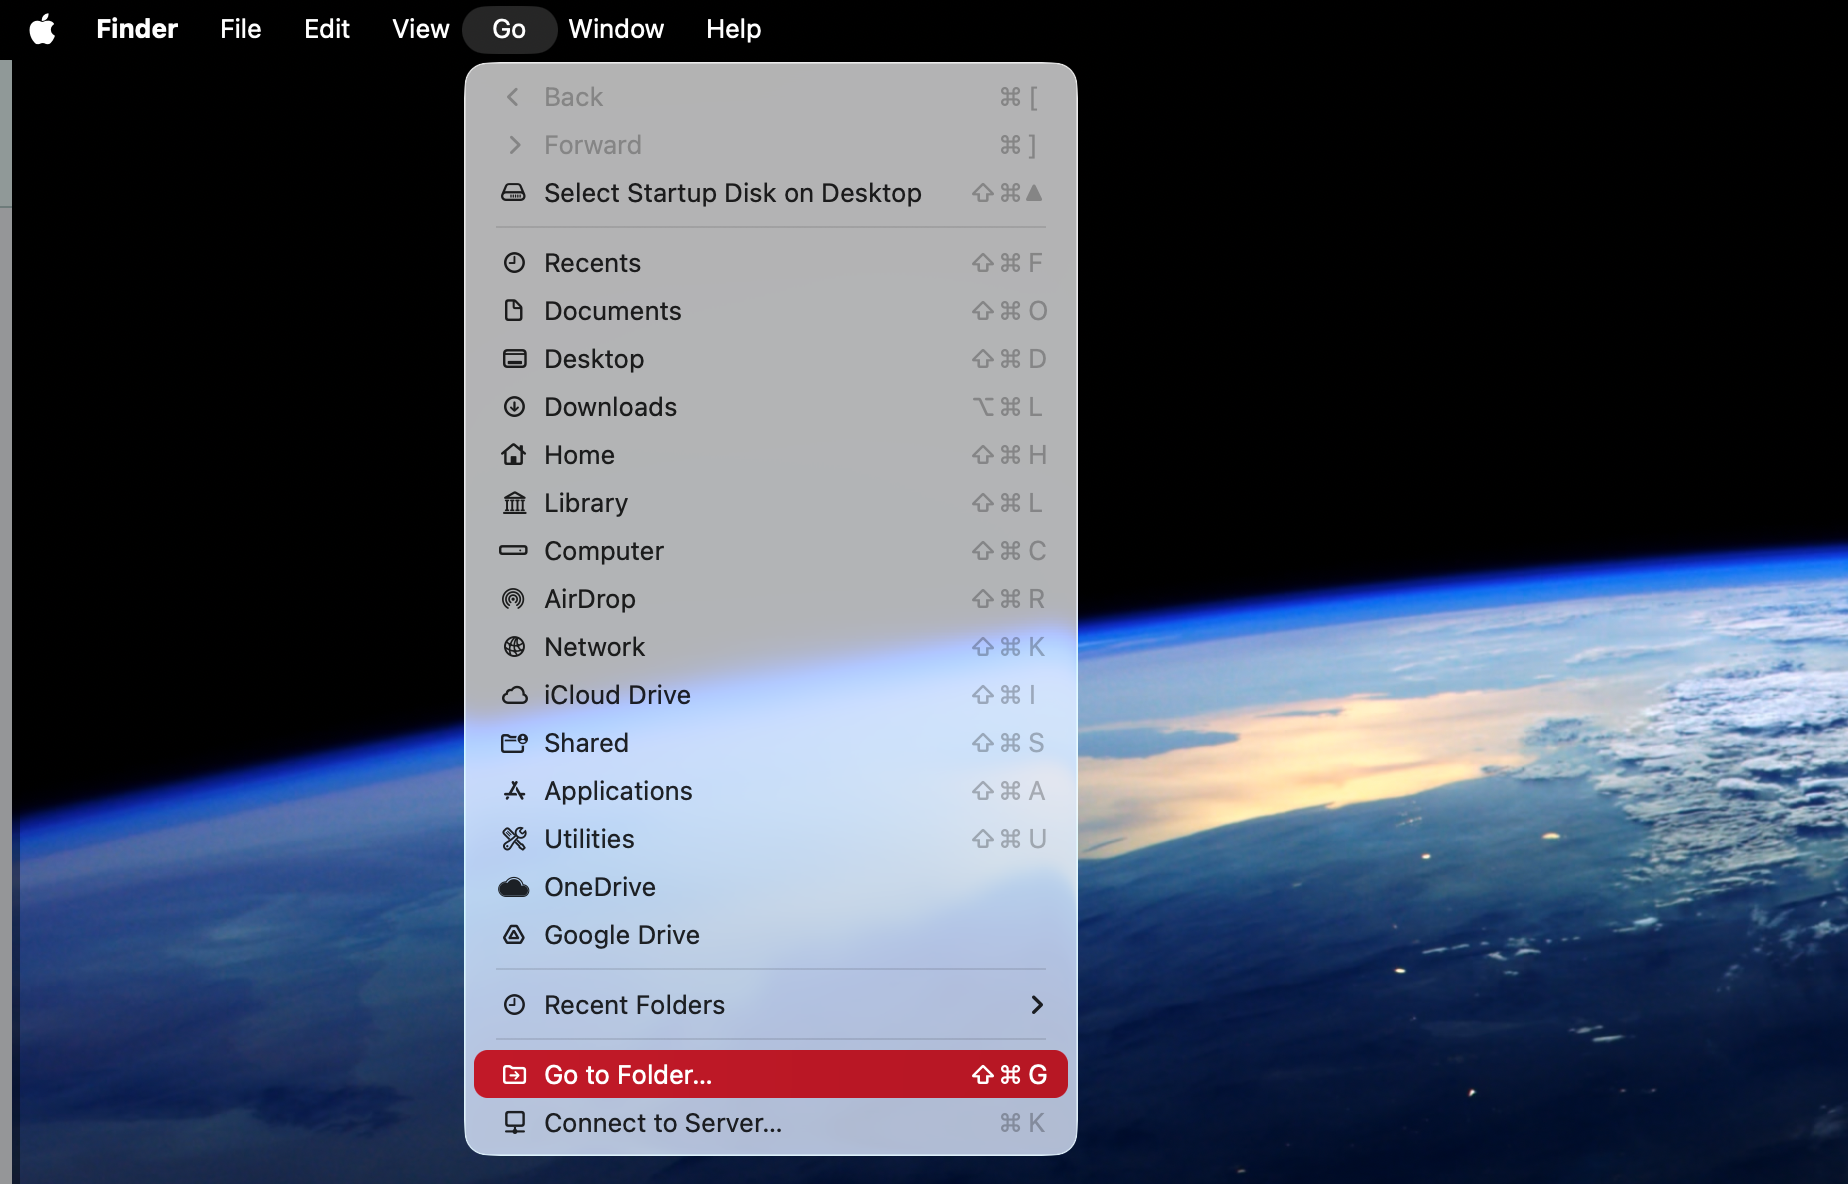1848x1184 pixels.
Task: Select the Utilities tools icon
Action: [514, 839]
